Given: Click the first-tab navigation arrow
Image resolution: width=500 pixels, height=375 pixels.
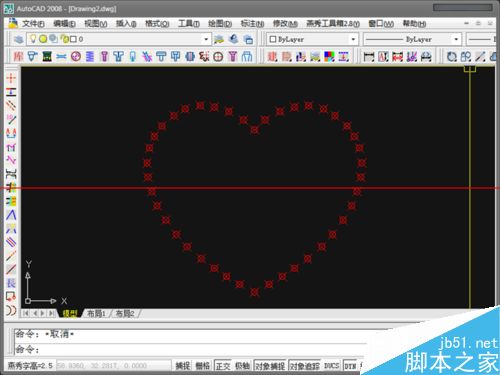Looking at the screenshot, I should [26, 313].
